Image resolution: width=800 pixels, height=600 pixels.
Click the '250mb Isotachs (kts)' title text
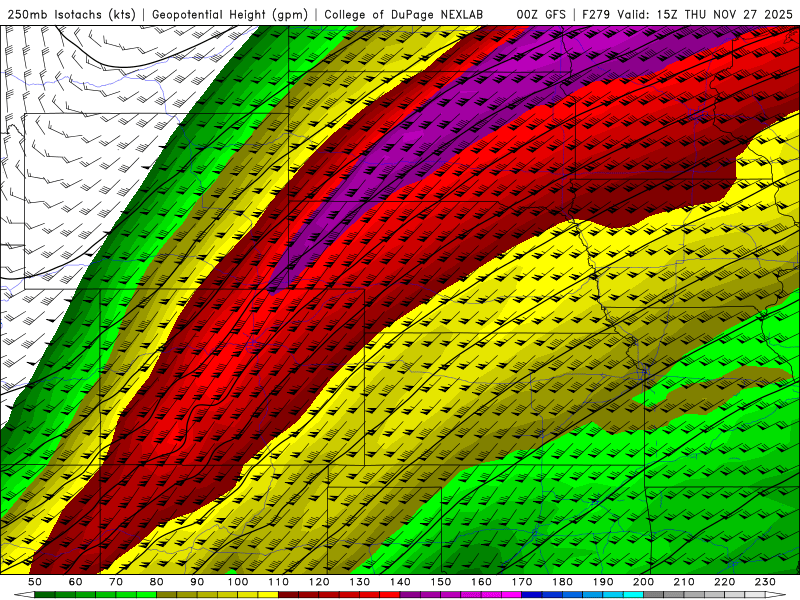[71, 14]
